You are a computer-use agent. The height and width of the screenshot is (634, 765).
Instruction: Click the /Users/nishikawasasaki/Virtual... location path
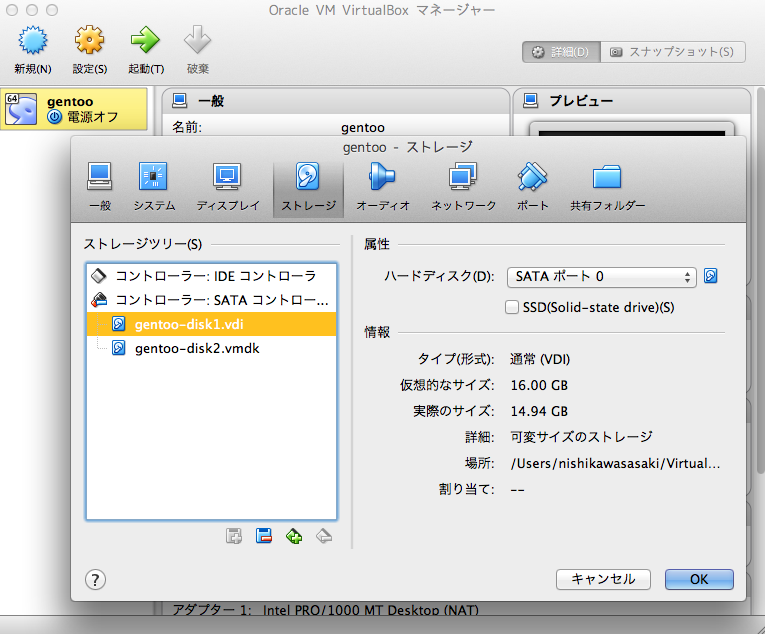tap(615, 463)
